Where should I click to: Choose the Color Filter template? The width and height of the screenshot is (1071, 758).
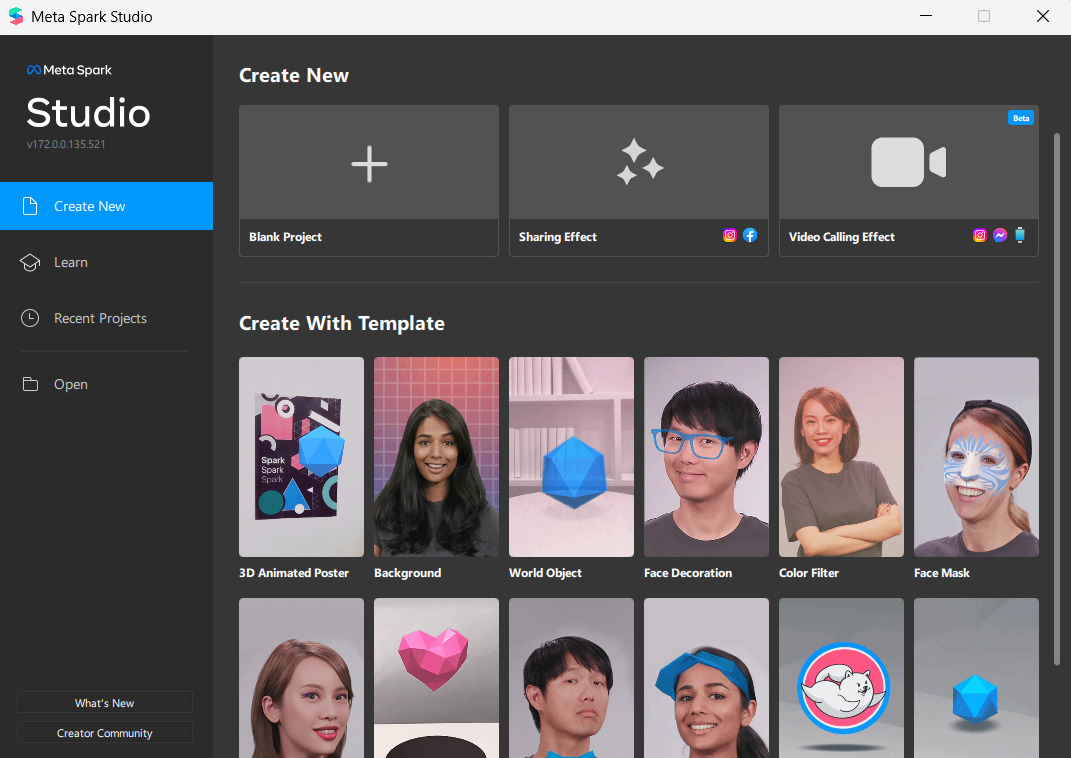tap(841, 457)
